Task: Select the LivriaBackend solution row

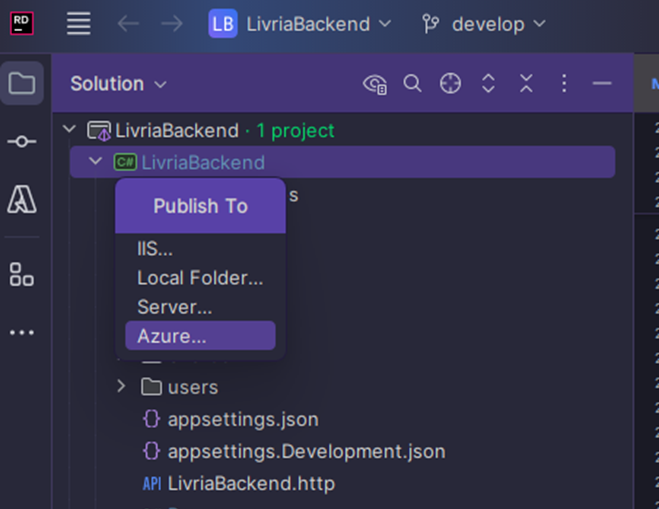Action: tap(343, 130)
